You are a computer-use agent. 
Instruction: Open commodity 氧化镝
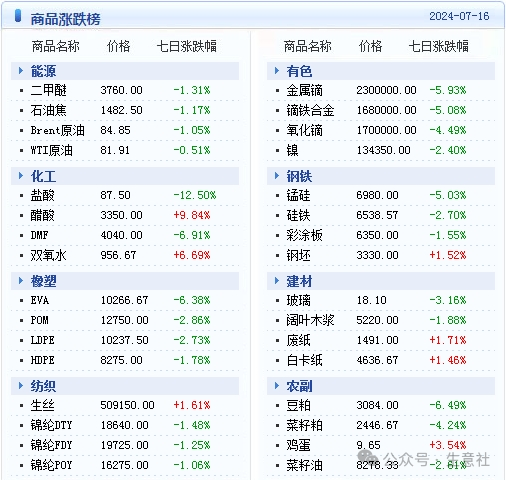tap(304, 130)
